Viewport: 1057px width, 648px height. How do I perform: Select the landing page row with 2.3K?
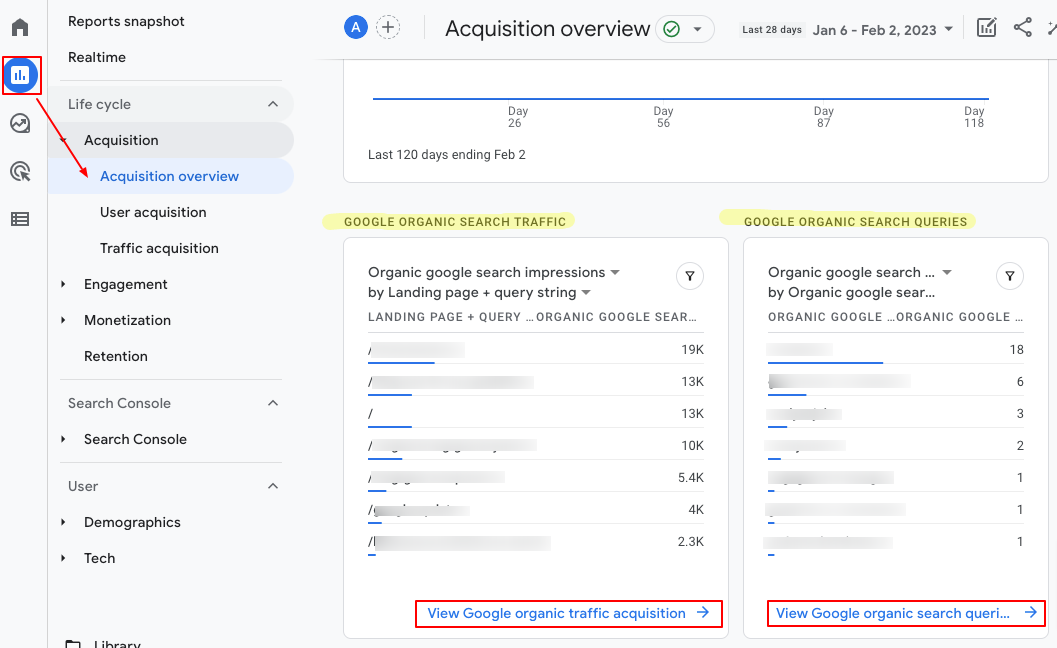tap(536, 541)
